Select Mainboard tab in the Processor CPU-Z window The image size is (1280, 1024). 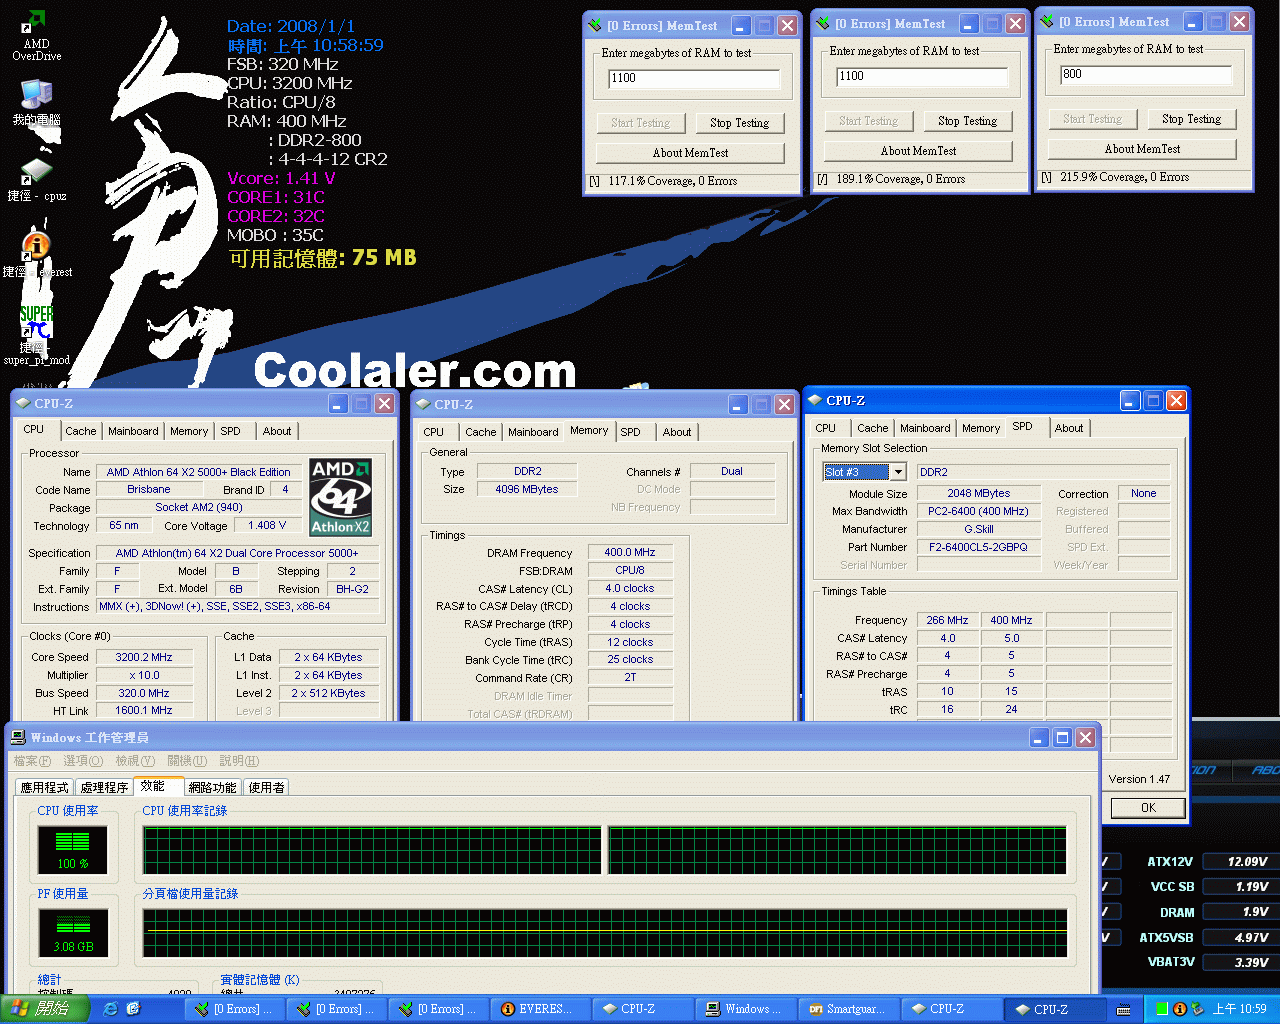pyautogui.click(x=133, y=431)
